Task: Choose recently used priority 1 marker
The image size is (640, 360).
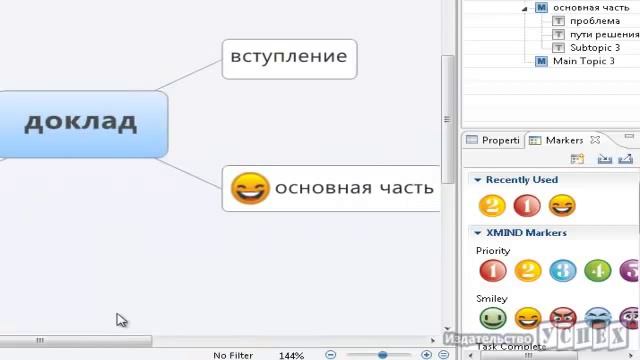Action: [527, 205]
